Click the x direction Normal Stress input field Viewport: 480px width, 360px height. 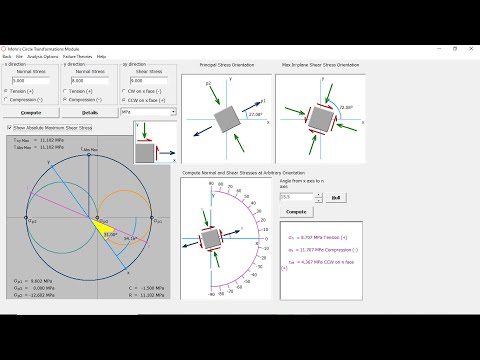pyautogui.click(x=31, y=80)
